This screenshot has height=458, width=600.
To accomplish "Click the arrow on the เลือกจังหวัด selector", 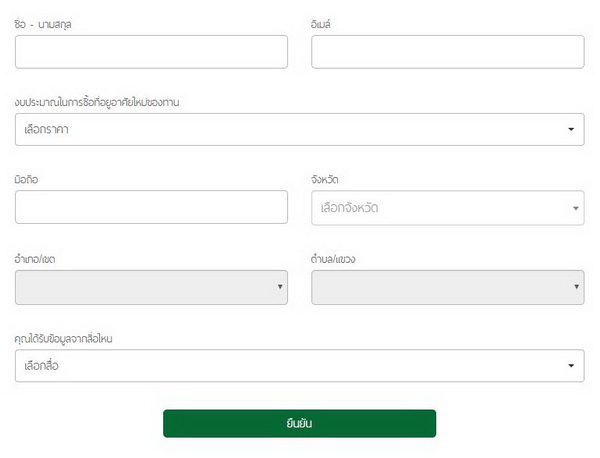I will (576, 208).
